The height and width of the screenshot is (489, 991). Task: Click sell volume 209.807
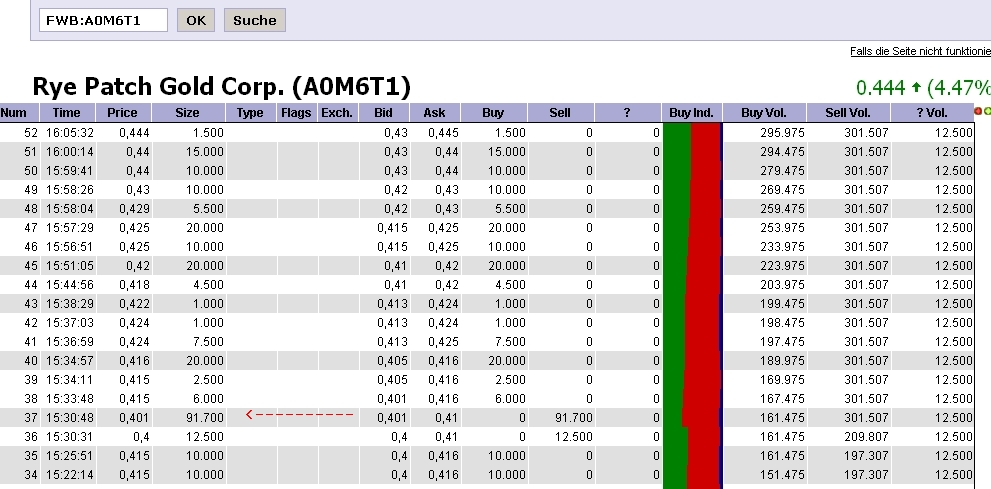pyautogui.click(x=866, y=436)
